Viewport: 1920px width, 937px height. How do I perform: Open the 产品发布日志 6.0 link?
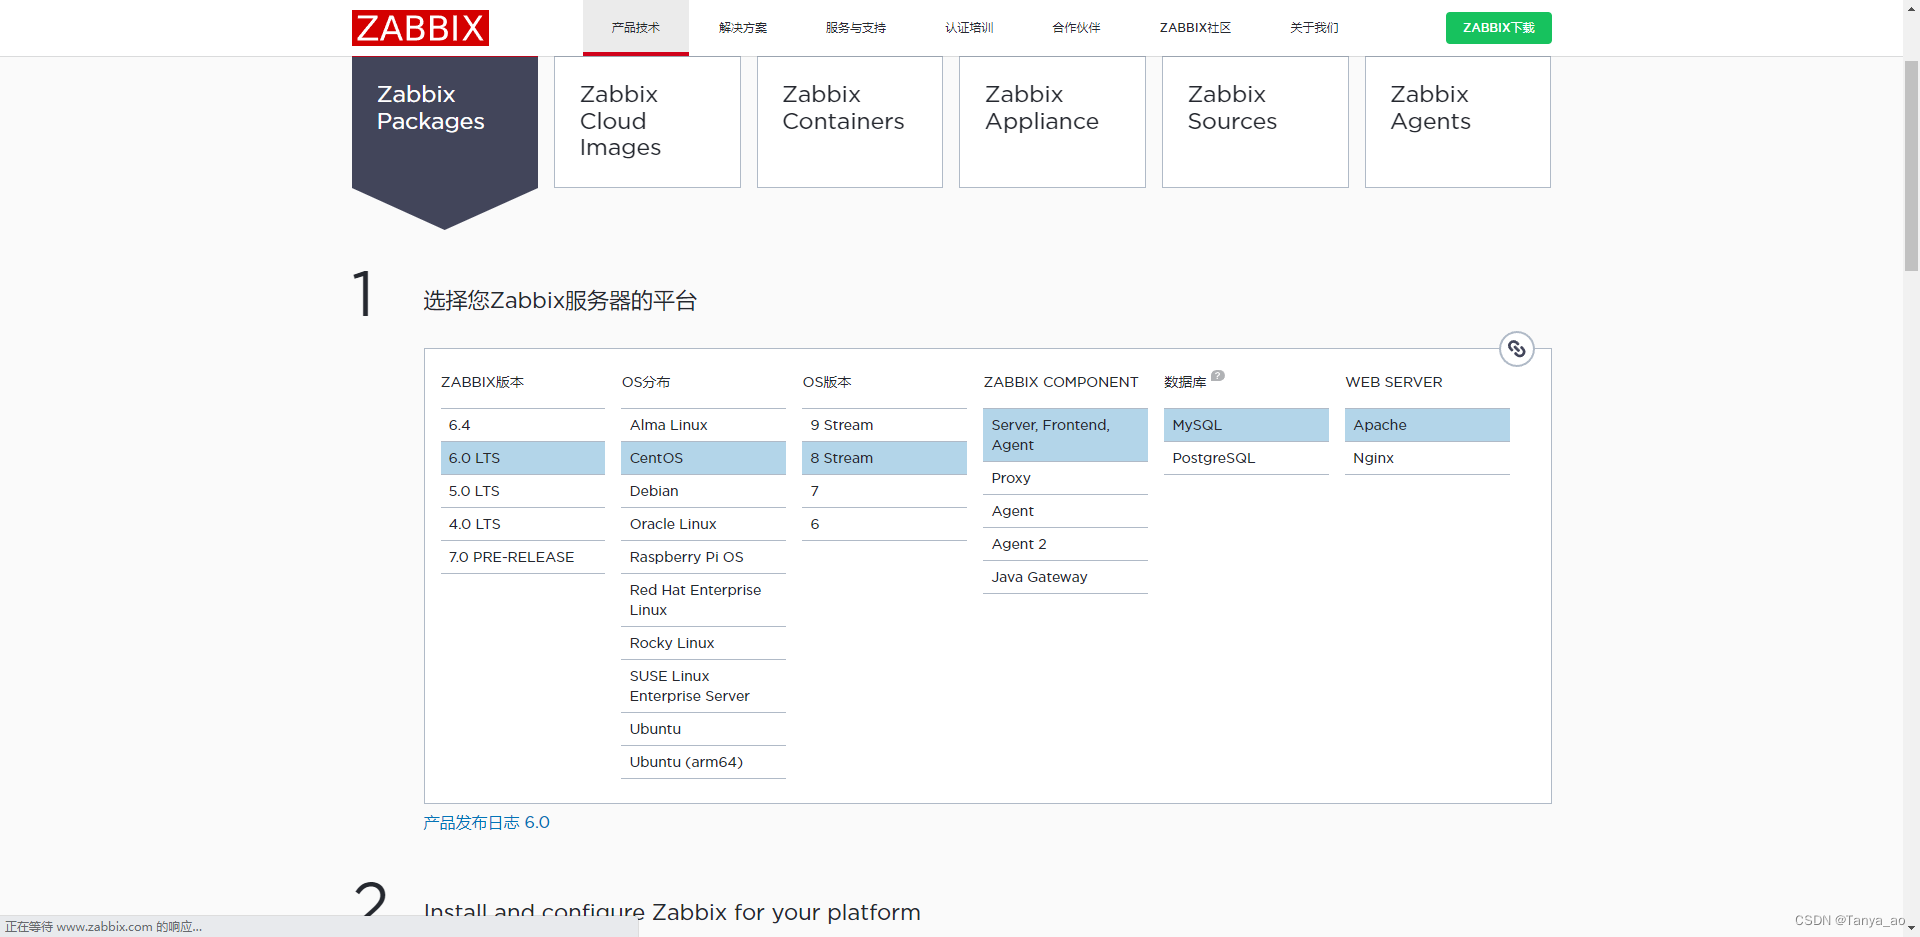(x=486, y=822)
